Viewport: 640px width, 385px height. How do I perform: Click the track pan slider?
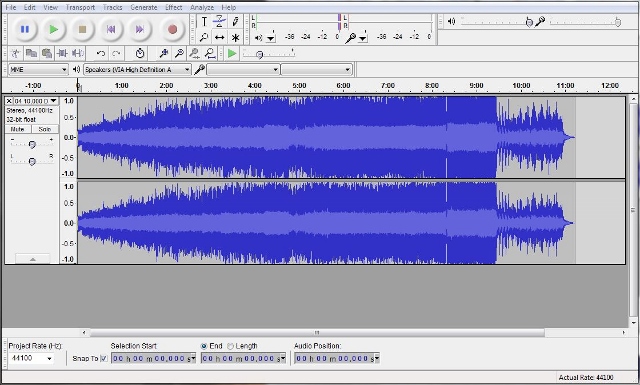pos(32,161)
